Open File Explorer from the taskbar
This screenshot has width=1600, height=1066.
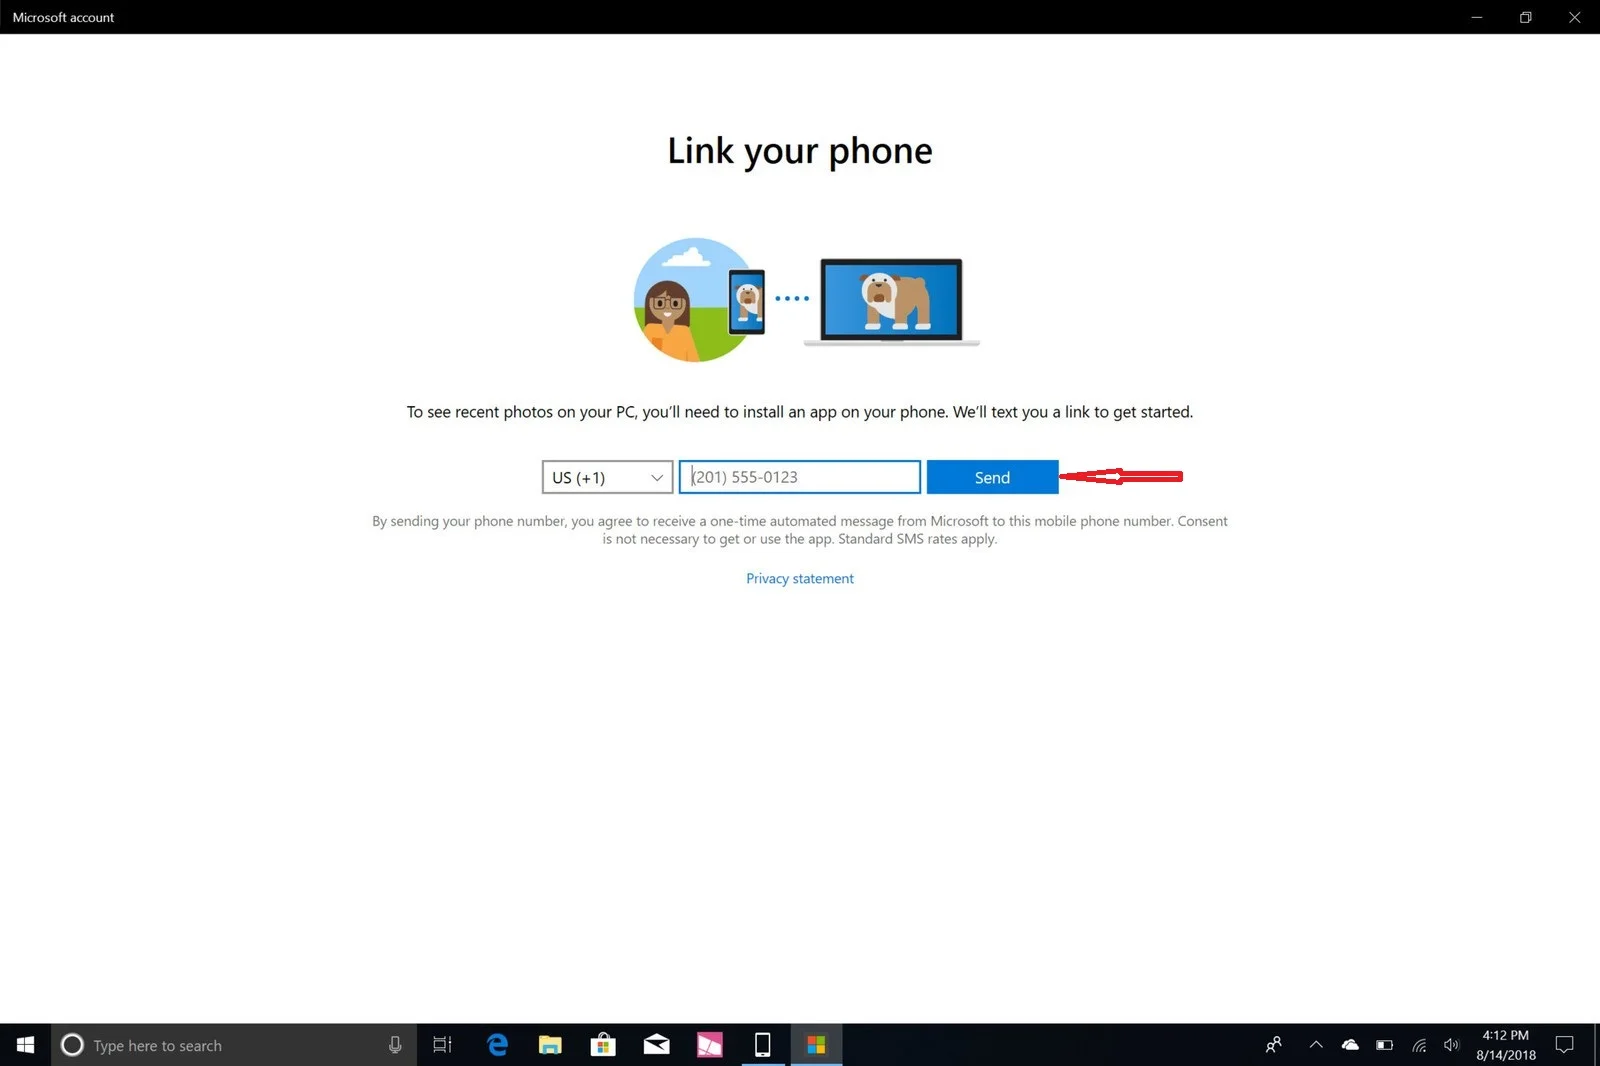550,1045
